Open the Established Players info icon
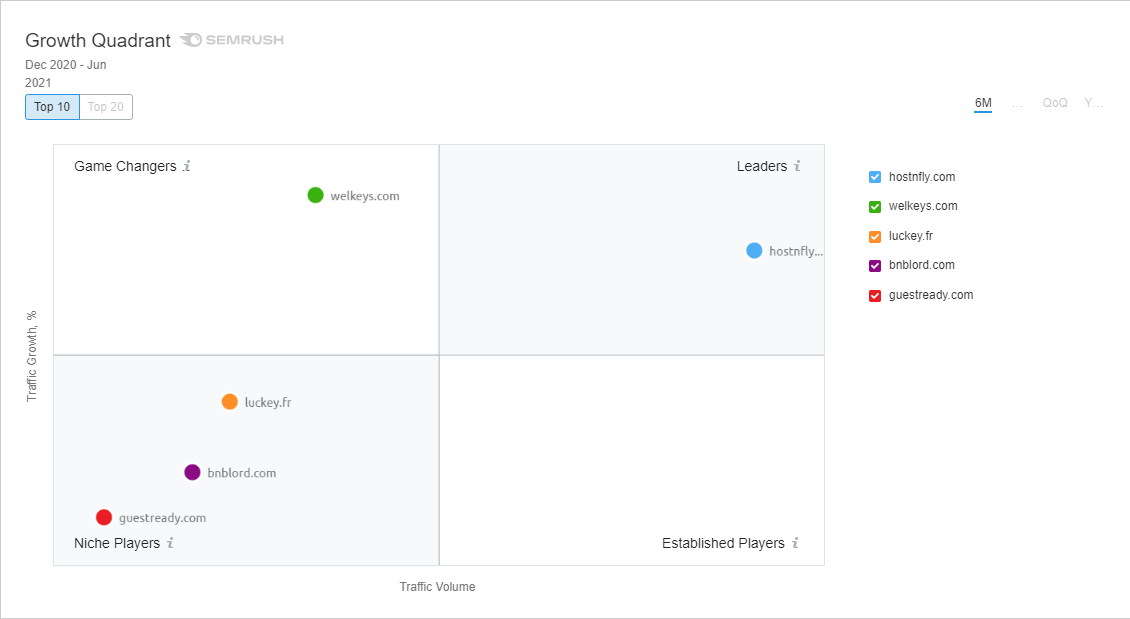This screenshot has height=619, width=1130. pyautogui.click(x=795, y=543)
